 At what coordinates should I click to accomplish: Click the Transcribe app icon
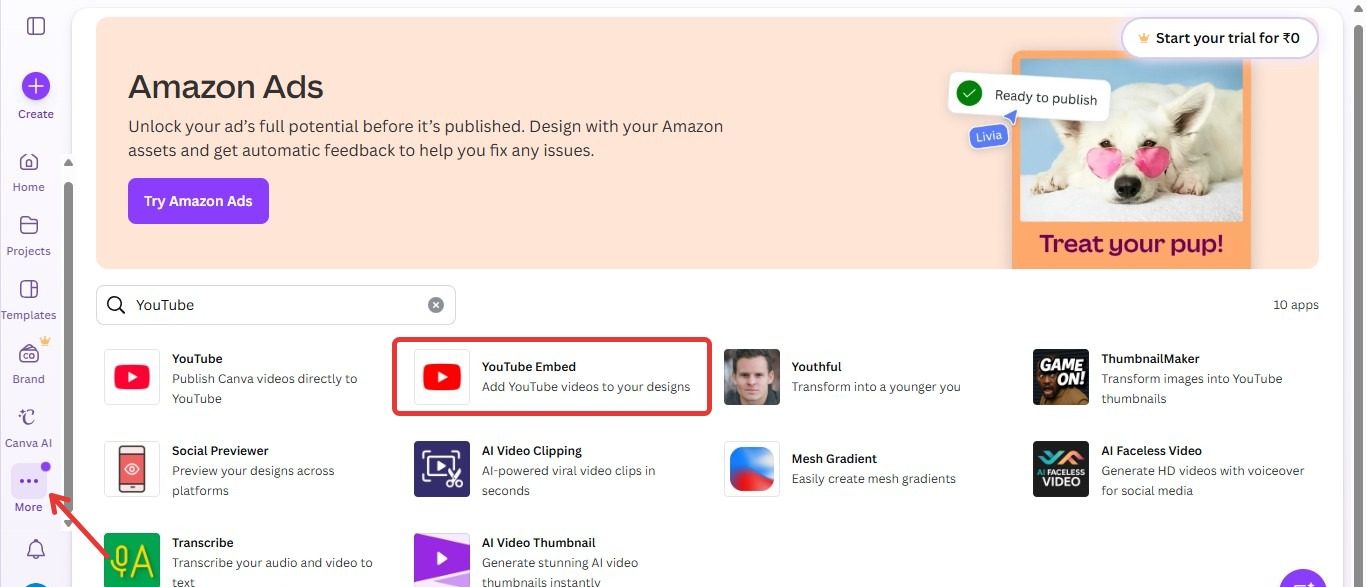(132, 560)
